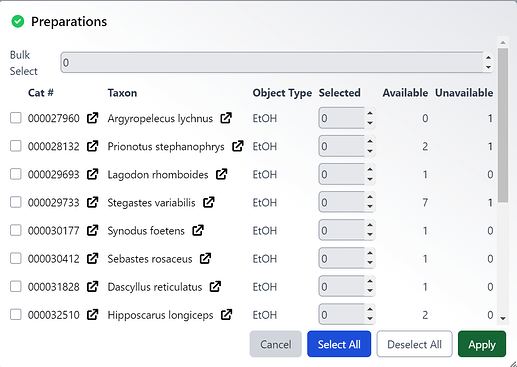Viewport: 517px width, 367px height.
Task: Click the green checkmark icon beside Preparations
Action: pos(18,22)
